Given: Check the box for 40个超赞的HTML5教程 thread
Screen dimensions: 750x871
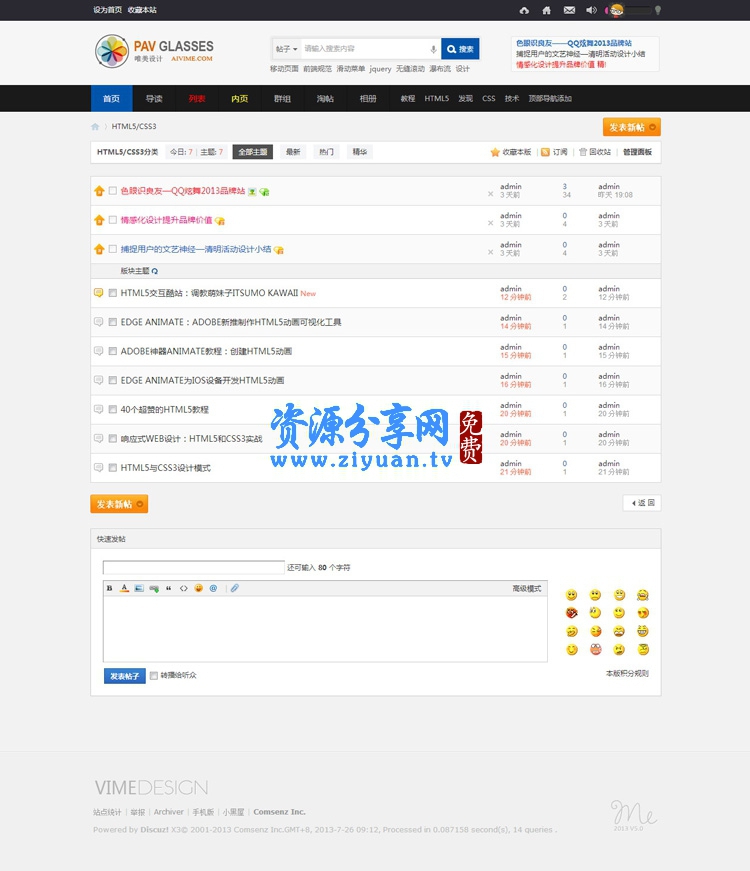Looking at the screenshot, I should pyautogui.click(x=113, y=409).
